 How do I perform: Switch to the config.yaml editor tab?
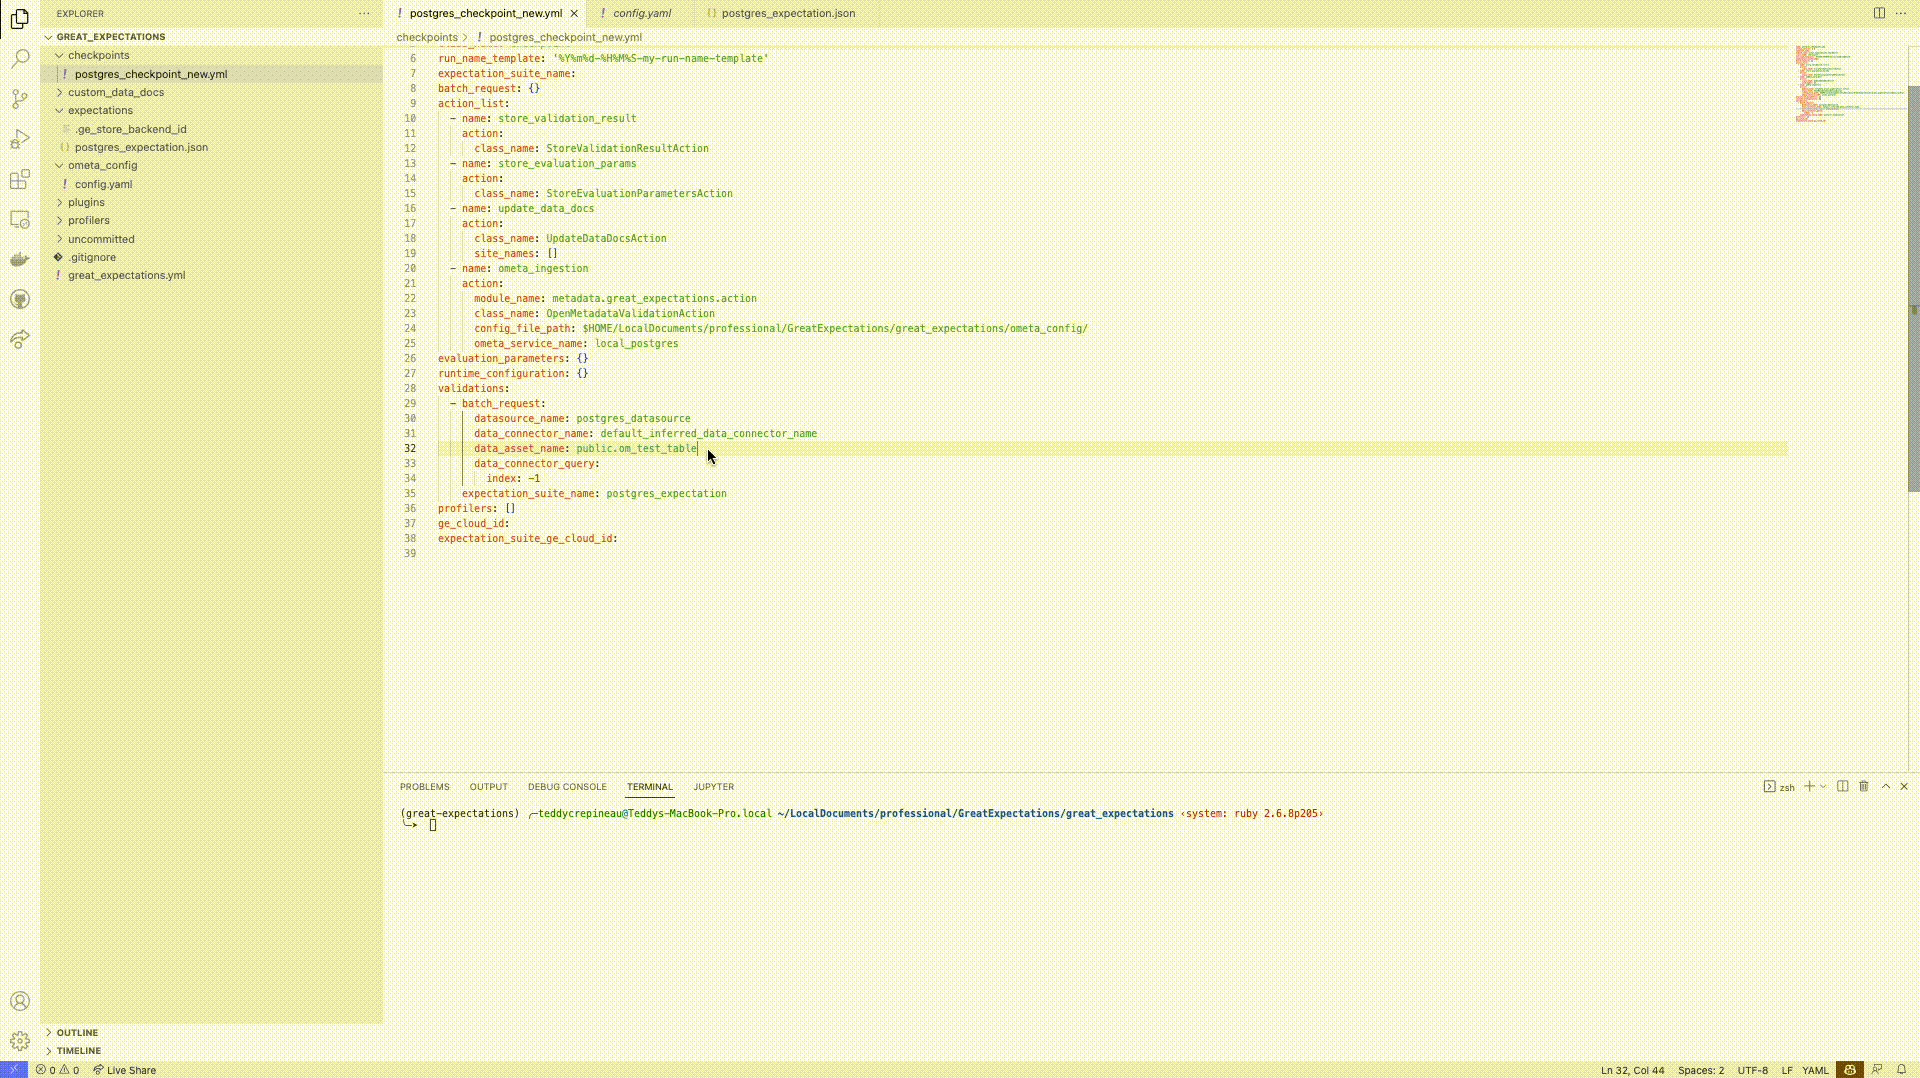click(x=641, y=13)
